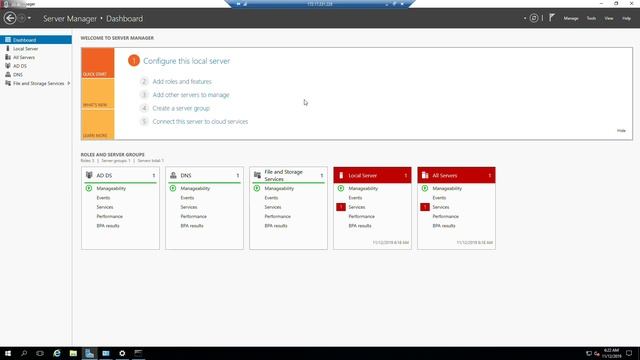640x360 pixels.
Task: Open taskbar search
Action: [24, 353]
